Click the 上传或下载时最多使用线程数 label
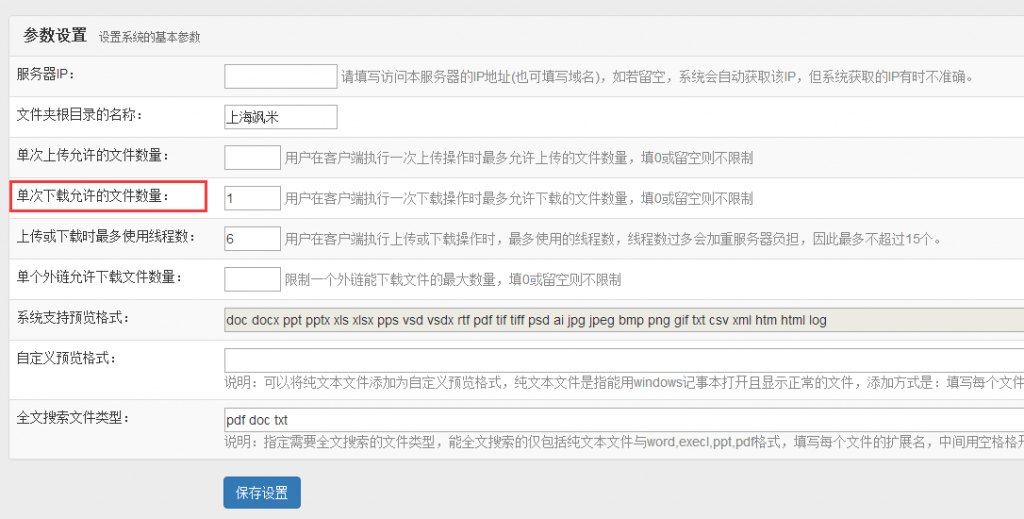 (106, 237)
